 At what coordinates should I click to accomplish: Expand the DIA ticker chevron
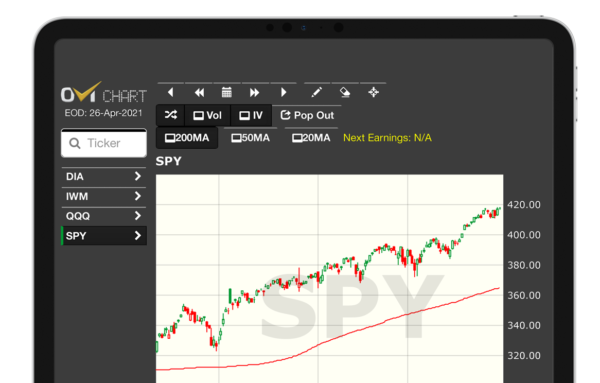(138, 176)
